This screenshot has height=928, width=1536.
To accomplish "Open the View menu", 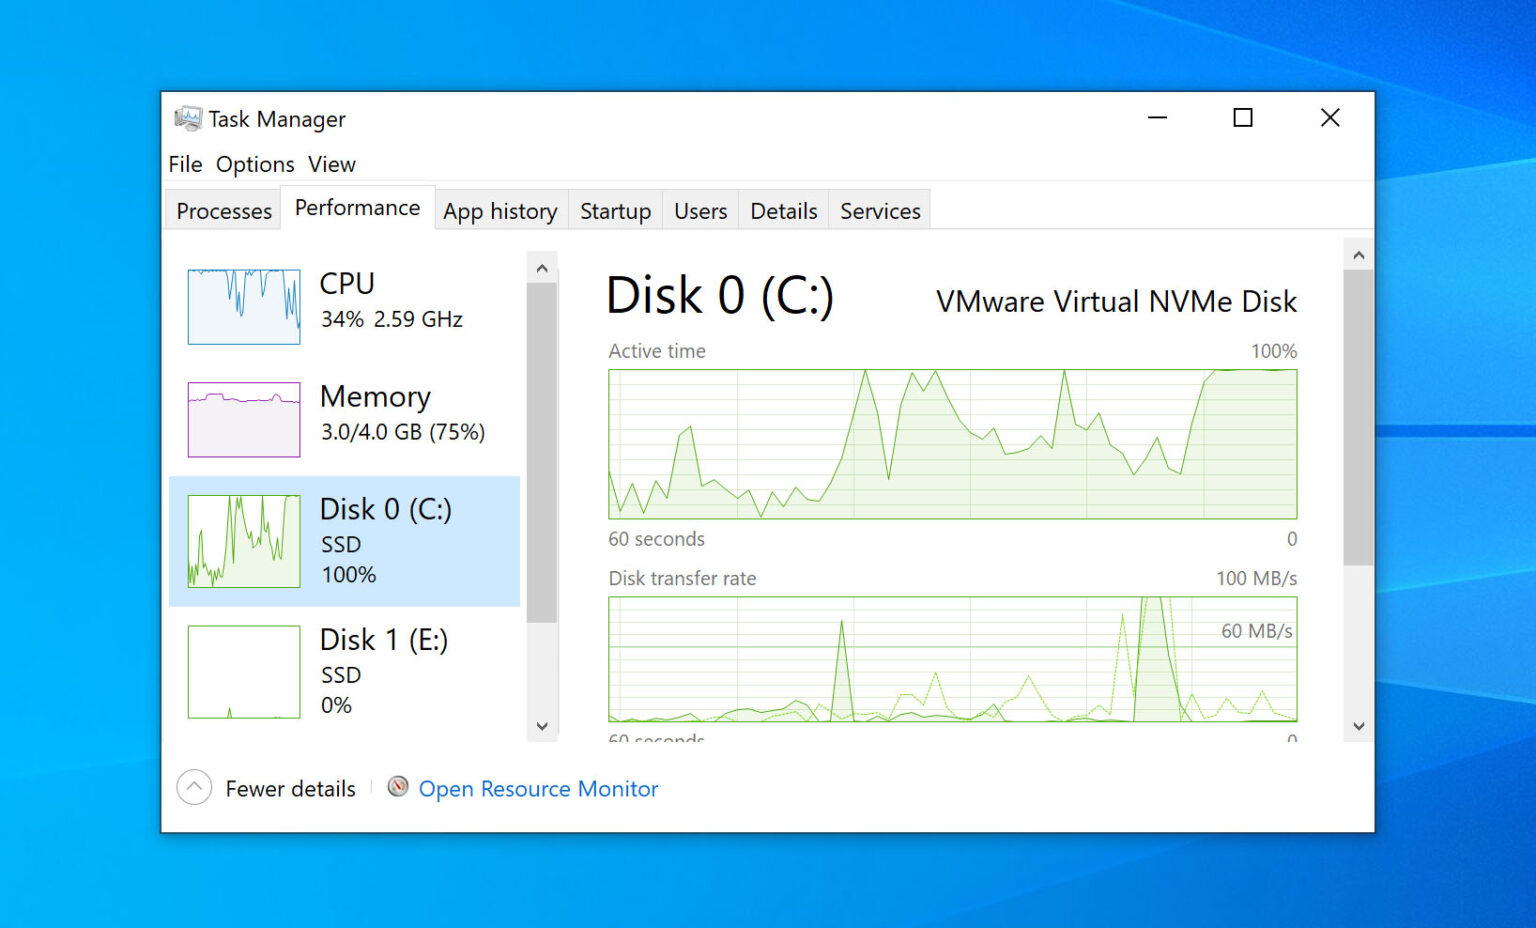I will pos(331,164).
